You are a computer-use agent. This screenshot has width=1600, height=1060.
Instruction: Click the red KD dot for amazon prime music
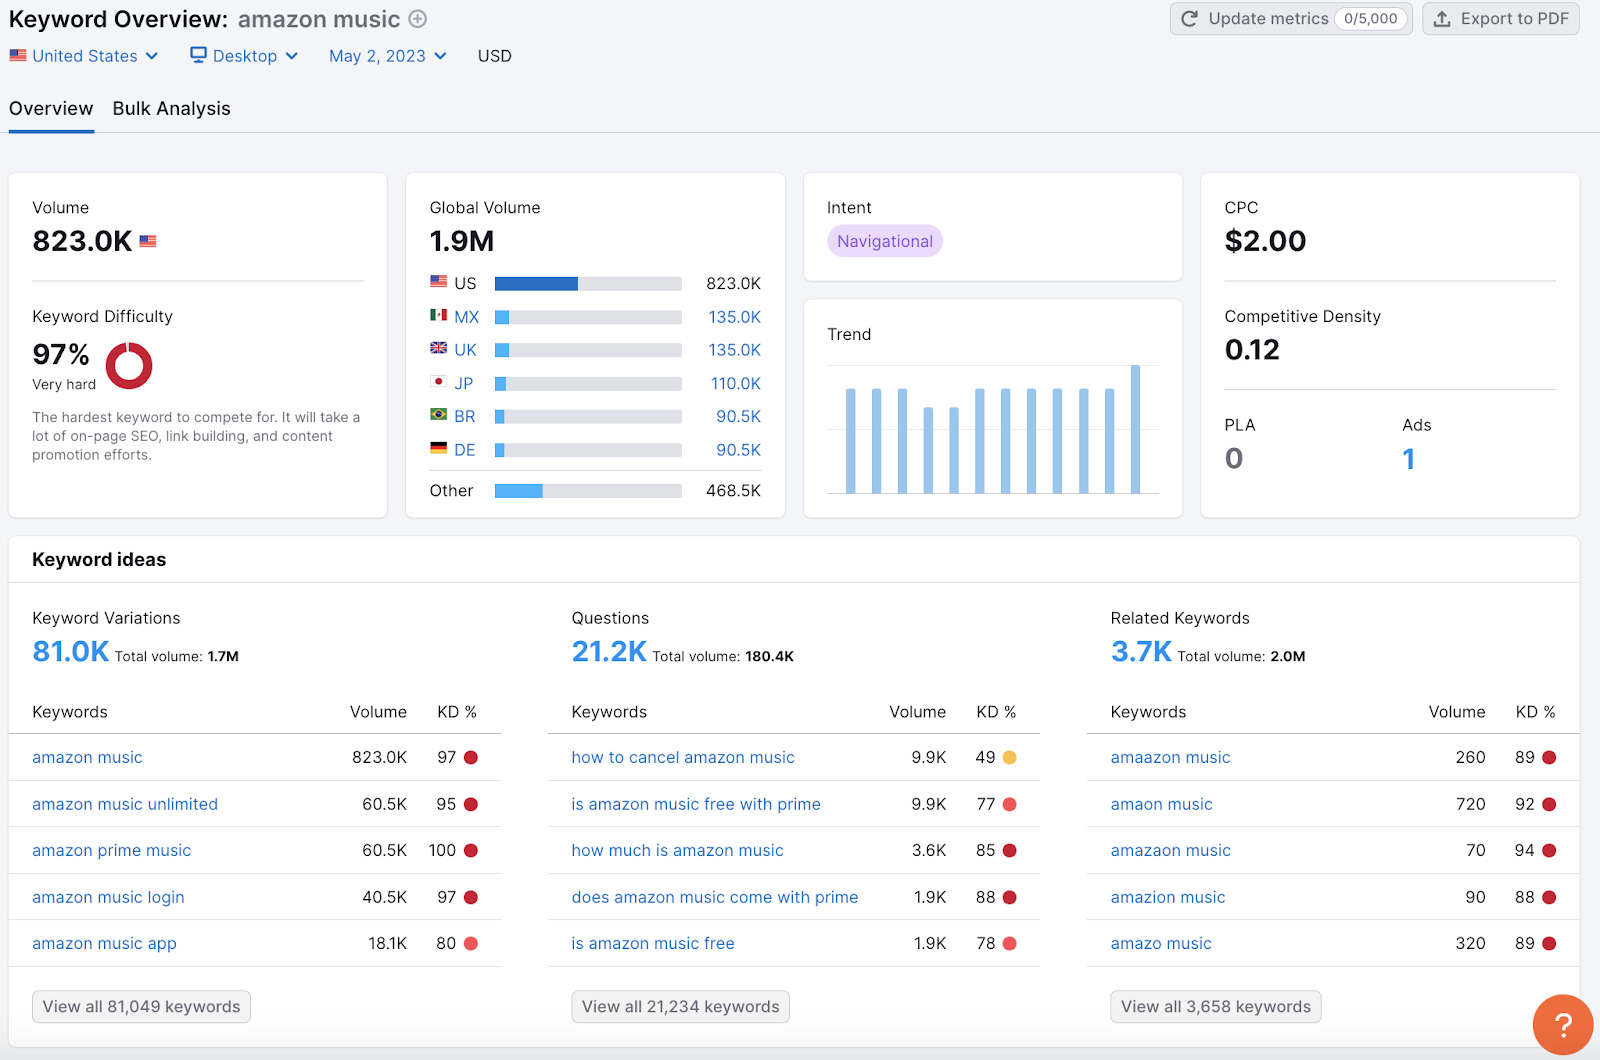click(x=471, y=850)
